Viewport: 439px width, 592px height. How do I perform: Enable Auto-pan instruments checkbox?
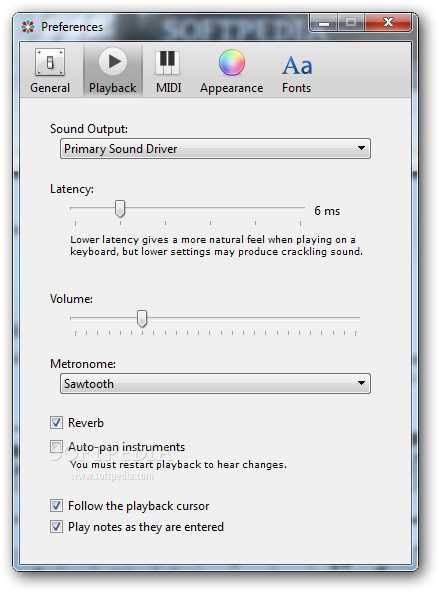(x=56, y=447)
